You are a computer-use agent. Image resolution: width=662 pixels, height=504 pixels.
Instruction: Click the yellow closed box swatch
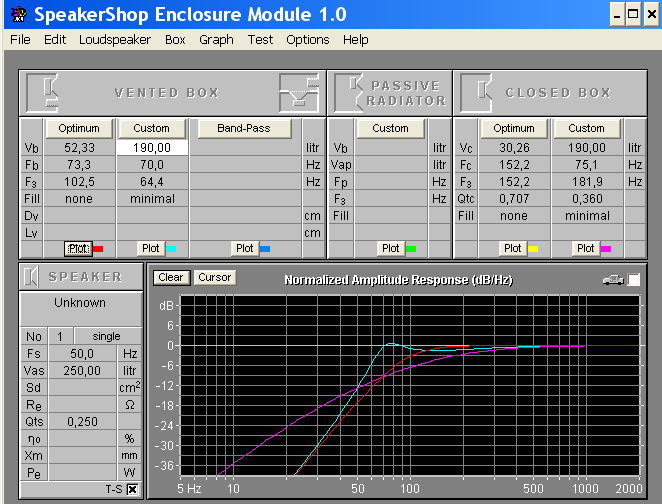[x=533, y=249]
